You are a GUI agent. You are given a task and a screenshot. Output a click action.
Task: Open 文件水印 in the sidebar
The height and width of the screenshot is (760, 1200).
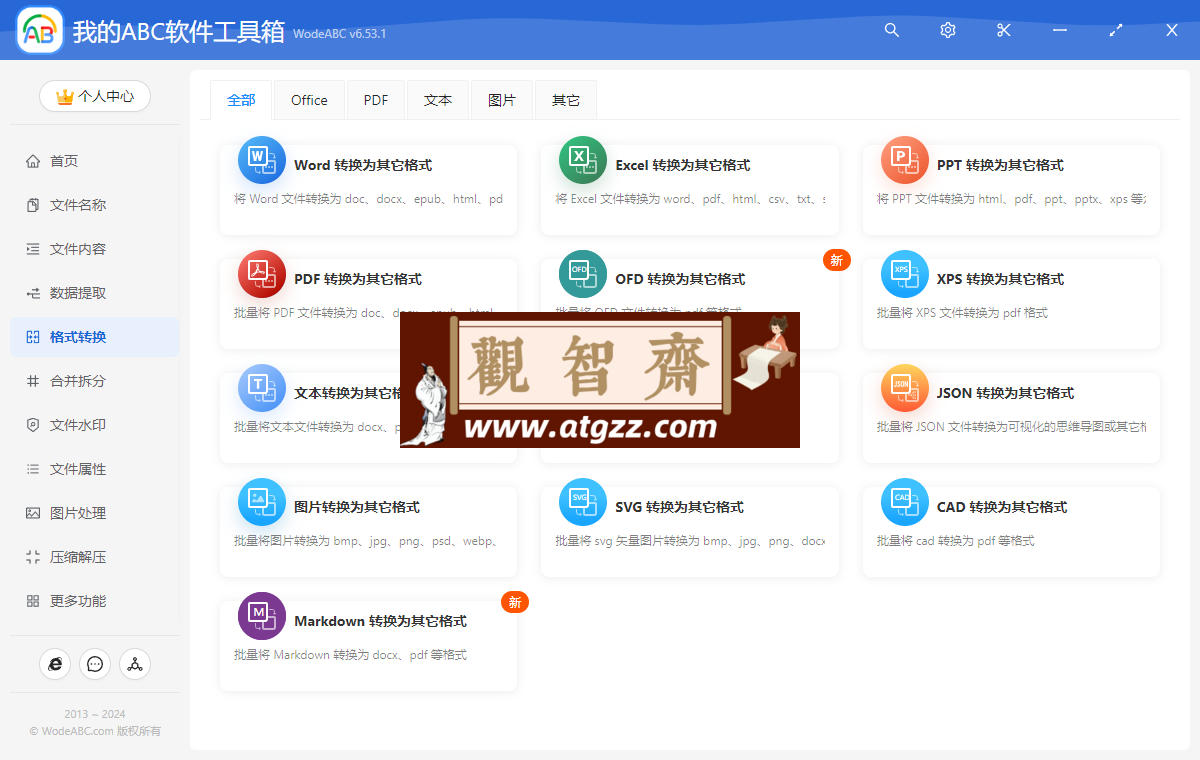[x=95, y=425]
